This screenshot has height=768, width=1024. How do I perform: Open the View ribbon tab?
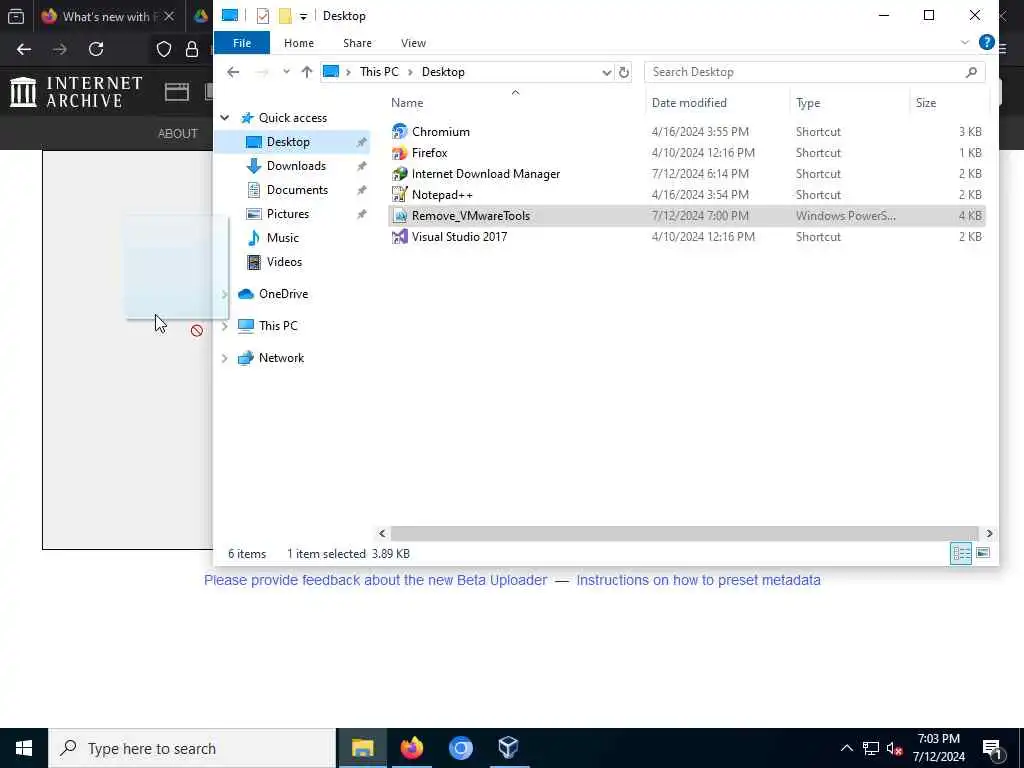click(x=413, y=42)
